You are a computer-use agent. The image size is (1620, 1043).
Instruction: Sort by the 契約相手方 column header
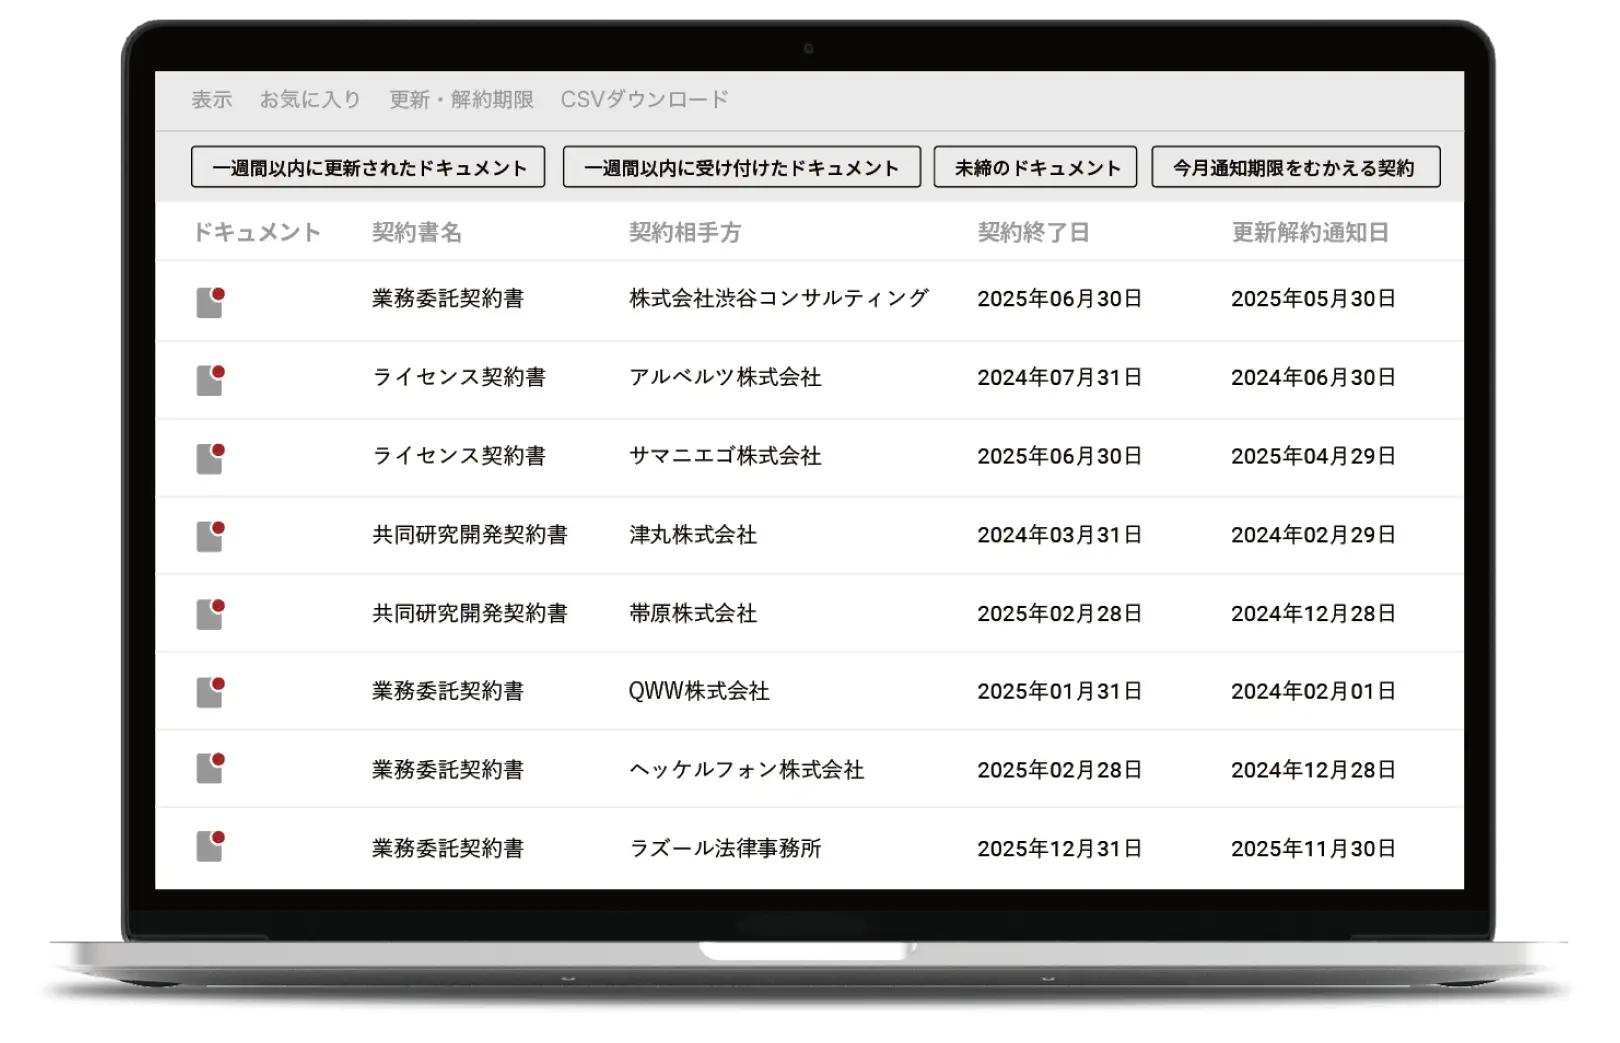[x=685, y=233]
